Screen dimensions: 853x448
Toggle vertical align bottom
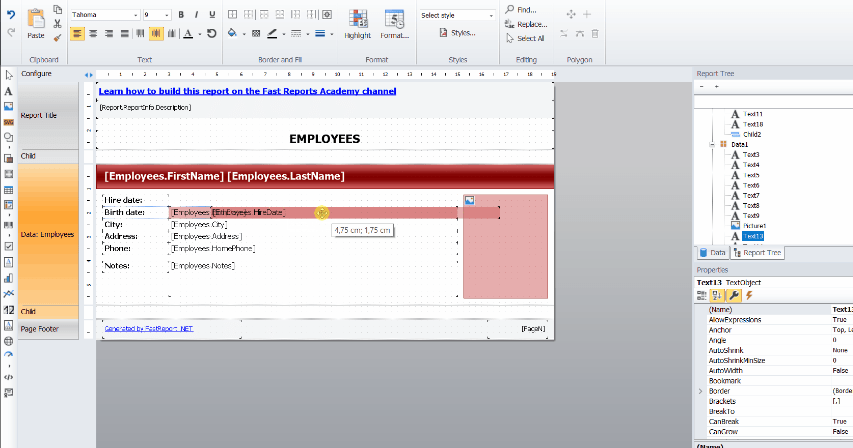(x=172, y=34)
